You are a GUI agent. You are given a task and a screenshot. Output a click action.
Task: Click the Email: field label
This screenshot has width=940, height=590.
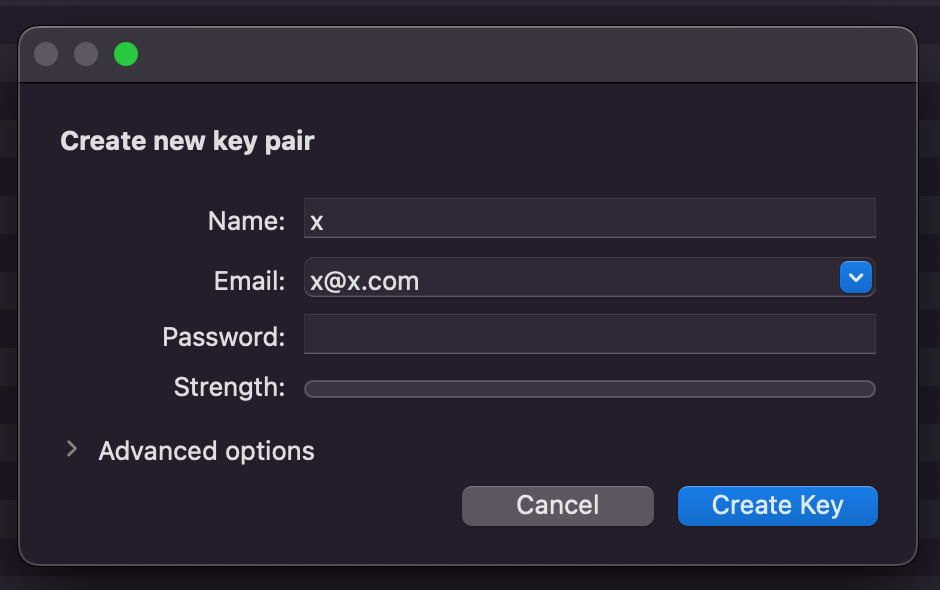[249, 281]
